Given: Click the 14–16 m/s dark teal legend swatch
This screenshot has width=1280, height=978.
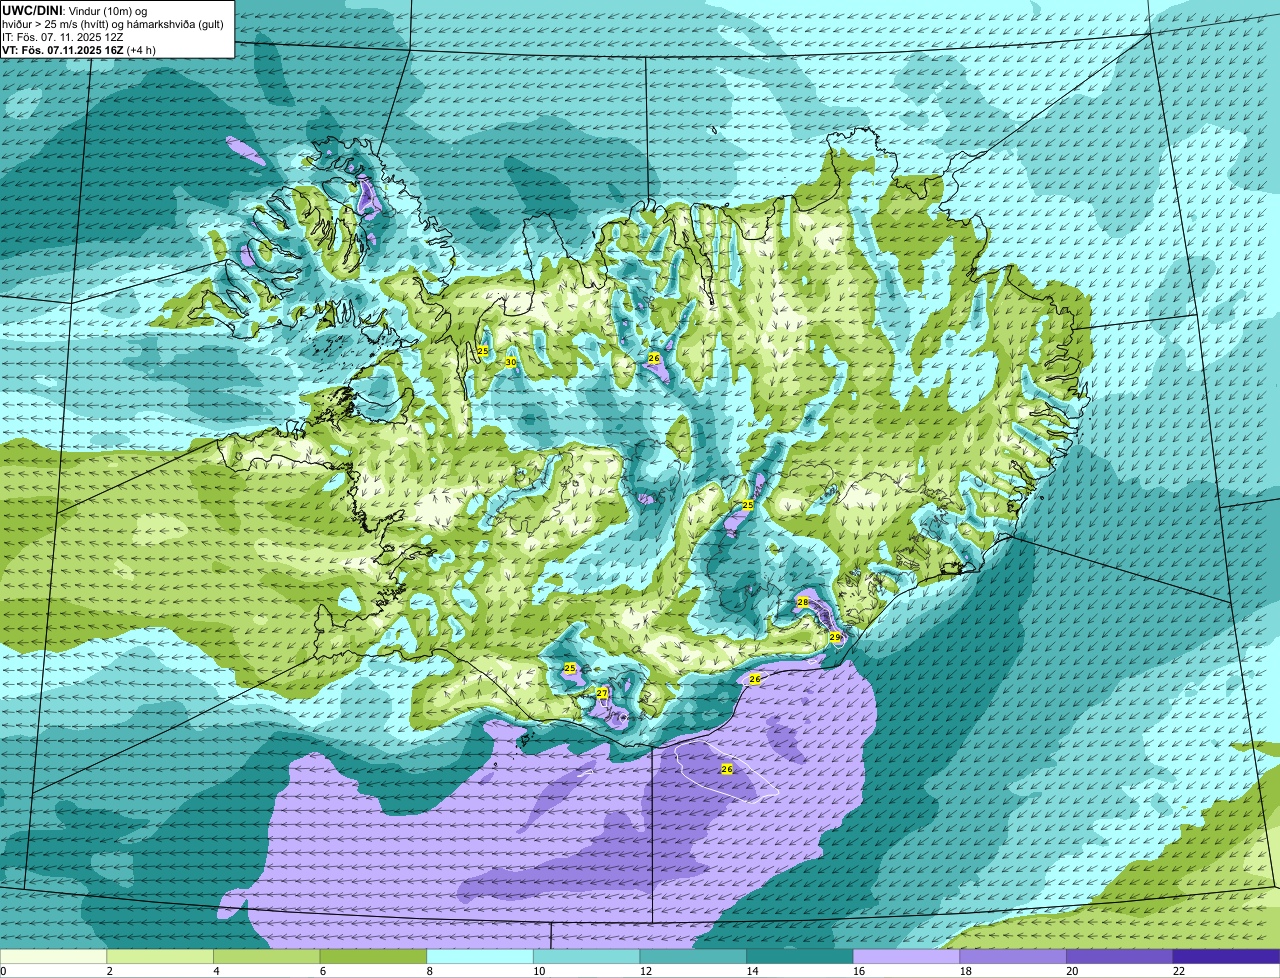Looking at the screenshot, I should (800, 957).
